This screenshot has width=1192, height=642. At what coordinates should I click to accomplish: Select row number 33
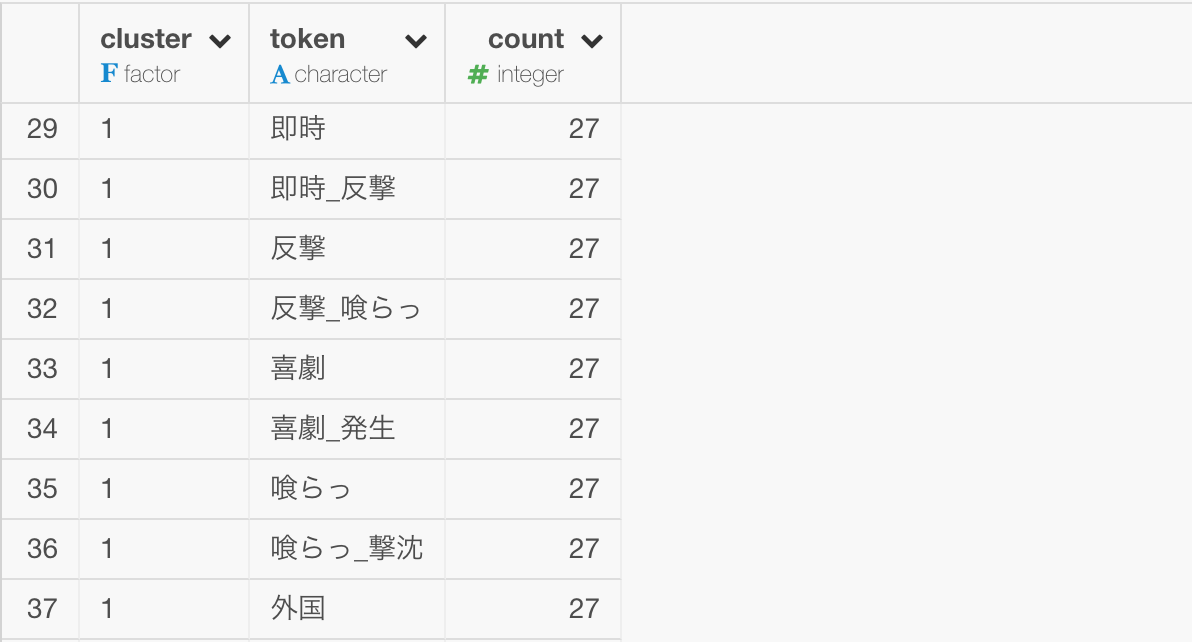42,369
